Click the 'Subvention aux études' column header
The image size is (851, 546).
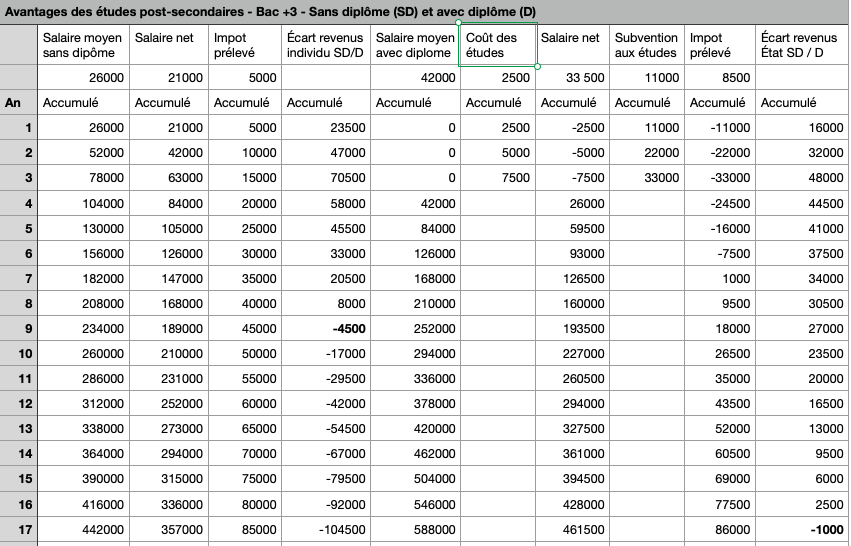point(646,45)
